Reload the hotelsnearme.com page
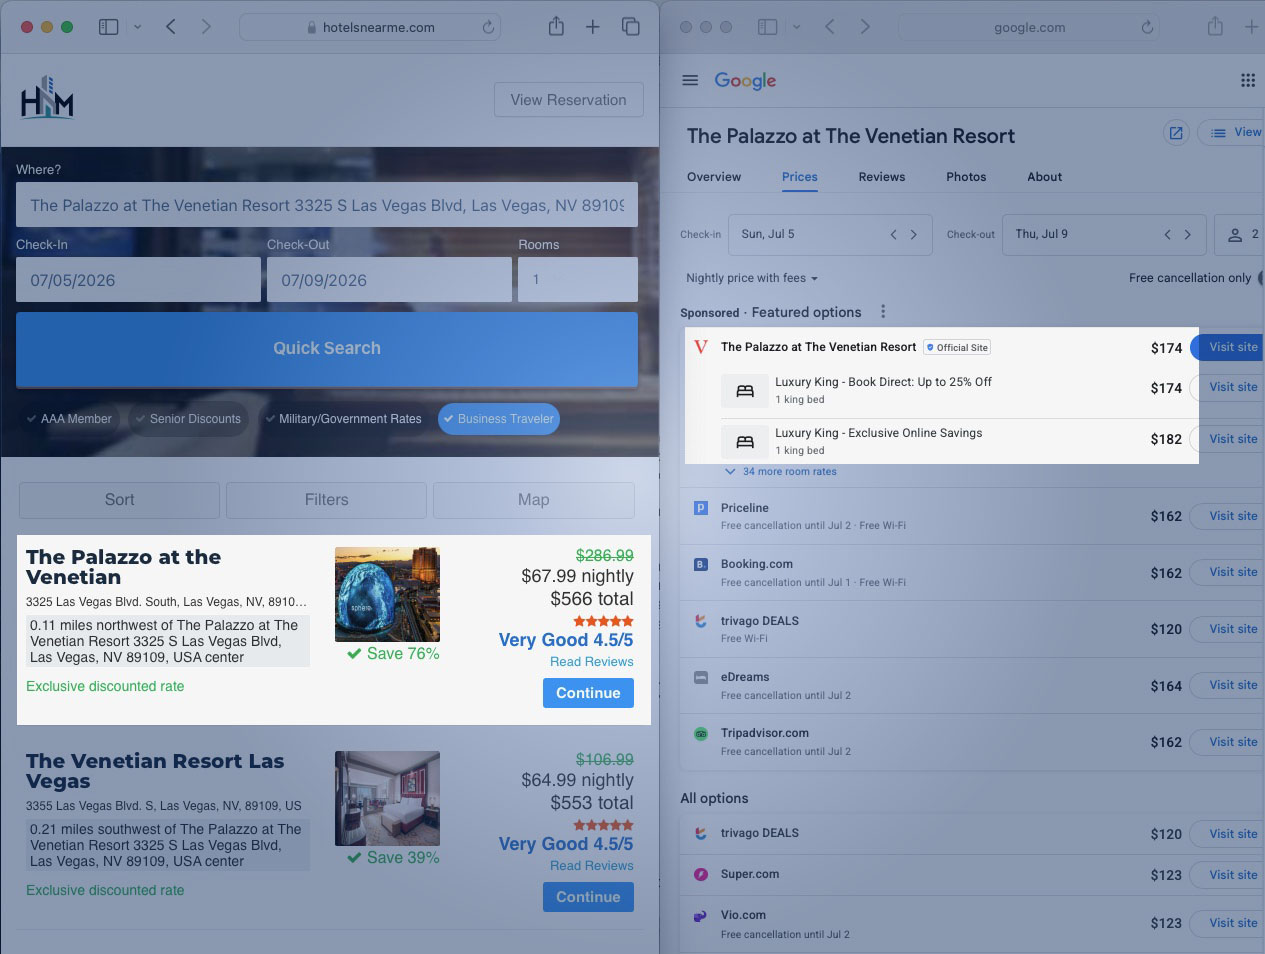1265x954 pixels. pyautogui.click(x=488, y=27)
